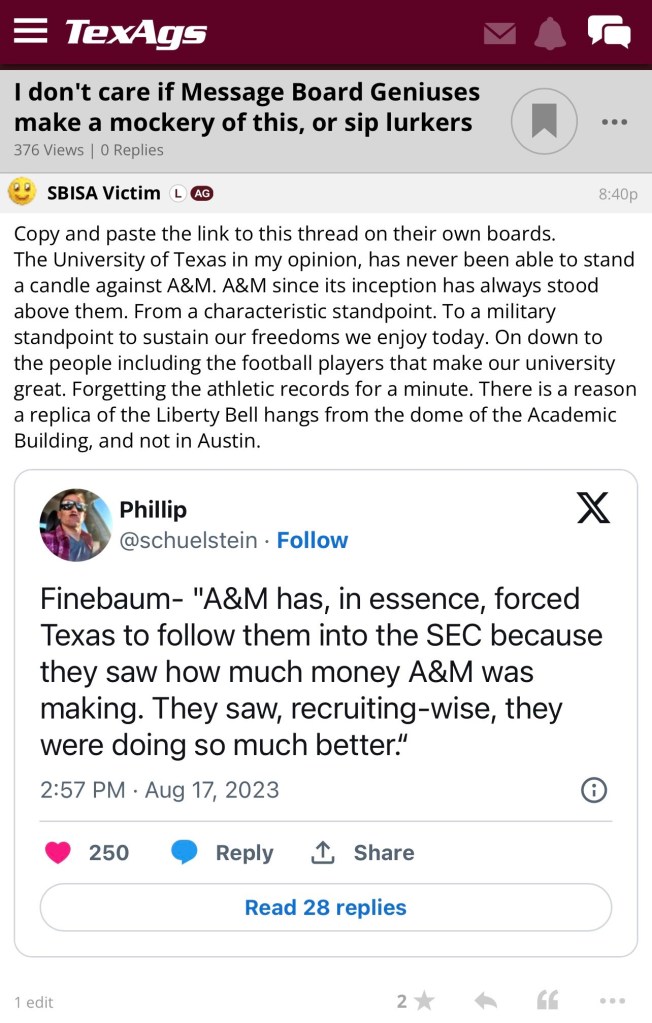Follow @schuelstein on X
652x1023 pixels.
click(x=312, y=540)
